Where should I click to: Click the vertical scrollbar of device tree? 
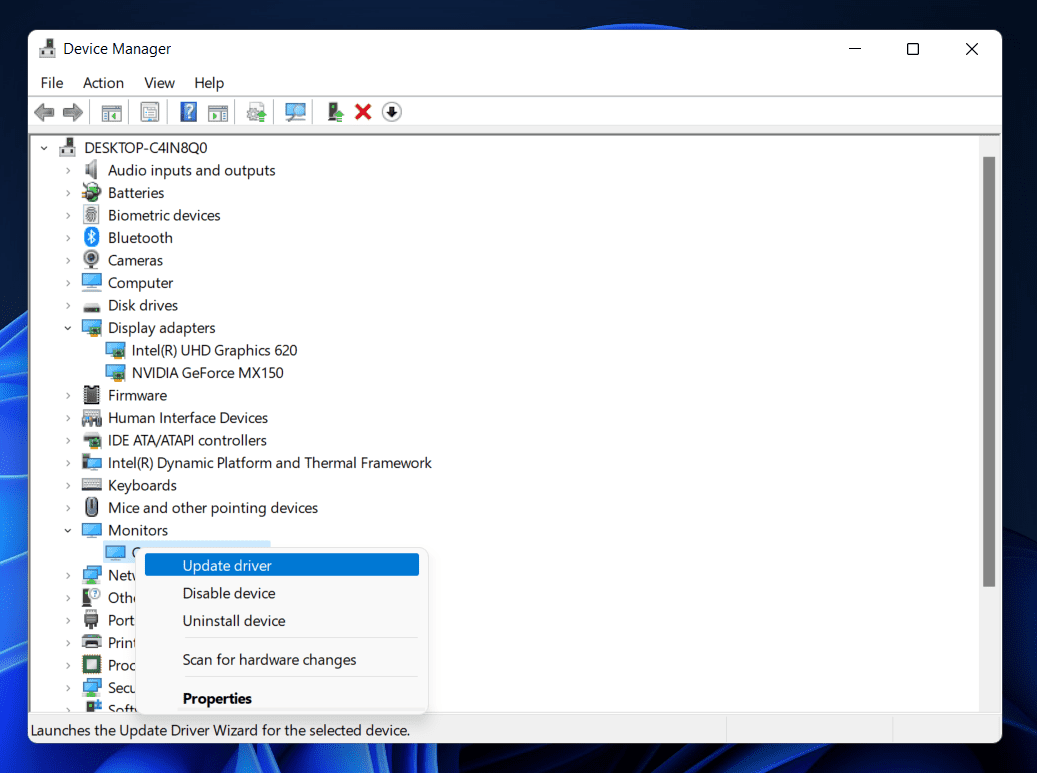pyautogui.click(x=988, y=370)
